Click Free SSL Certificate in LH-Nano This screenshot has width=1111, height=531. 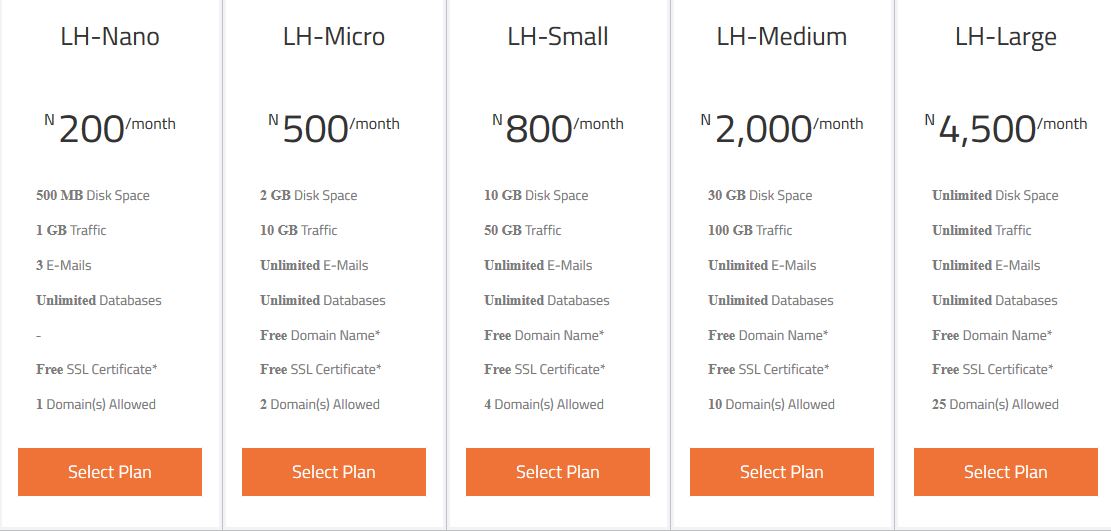(97, 369)
